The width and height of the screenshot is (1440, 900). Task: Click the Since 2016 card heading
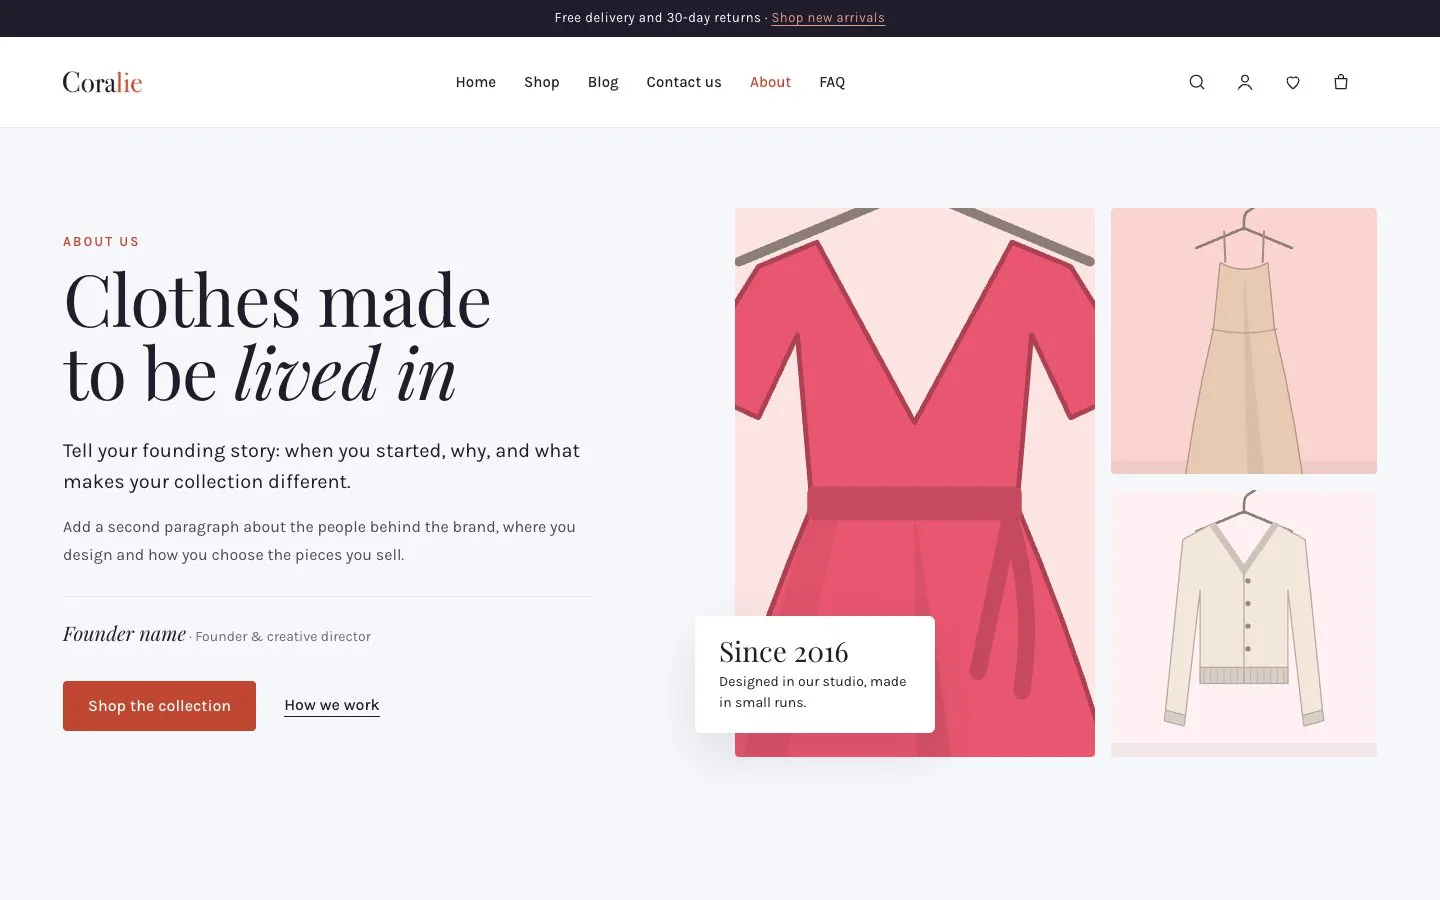(784, 652)
